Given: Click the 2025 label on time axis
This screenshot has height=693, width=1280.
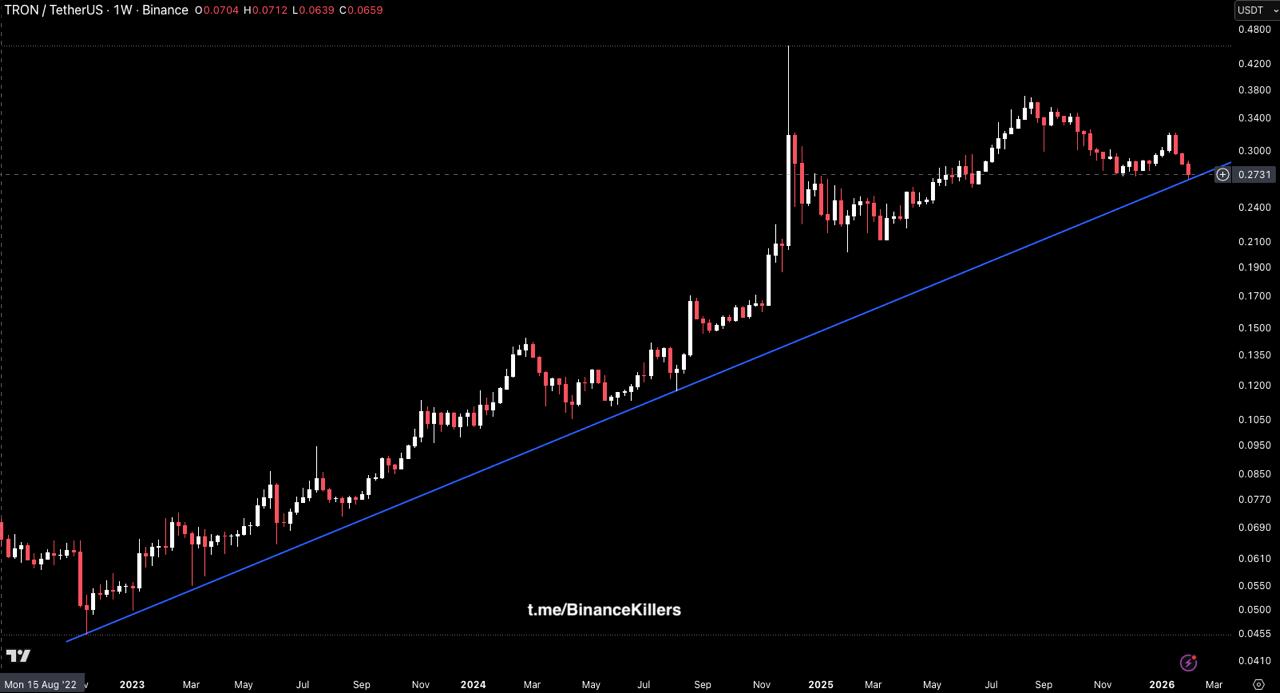Looking at the screenshot, I should pos(820,685).
